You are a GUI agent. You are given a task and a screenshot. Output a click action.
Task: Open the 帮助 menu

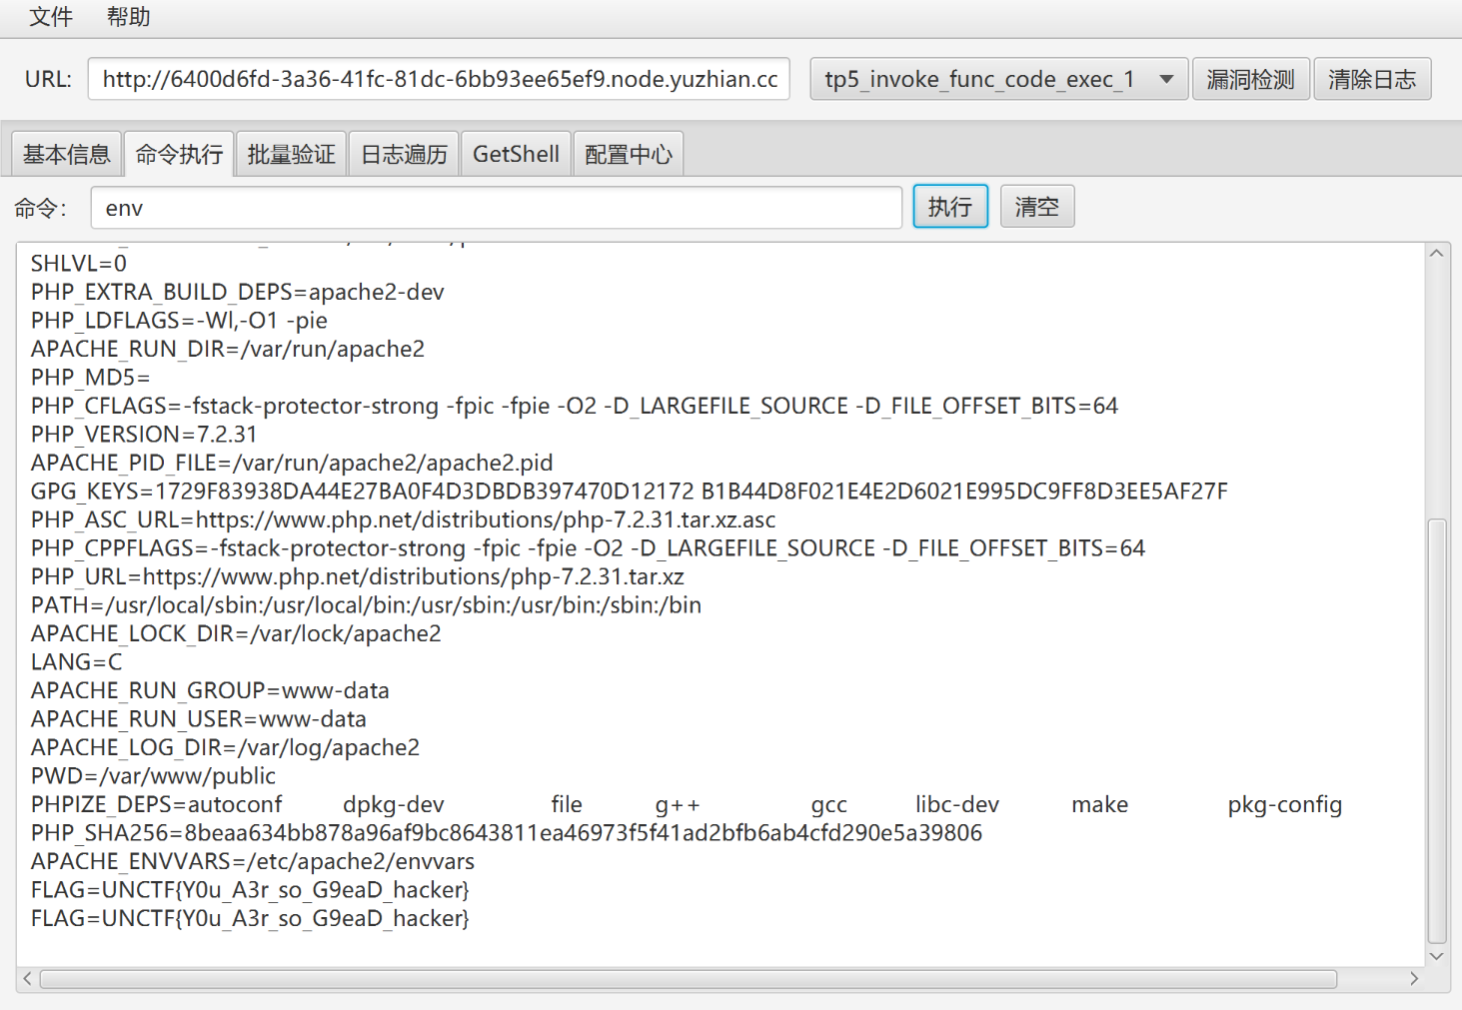coord(128,17)
